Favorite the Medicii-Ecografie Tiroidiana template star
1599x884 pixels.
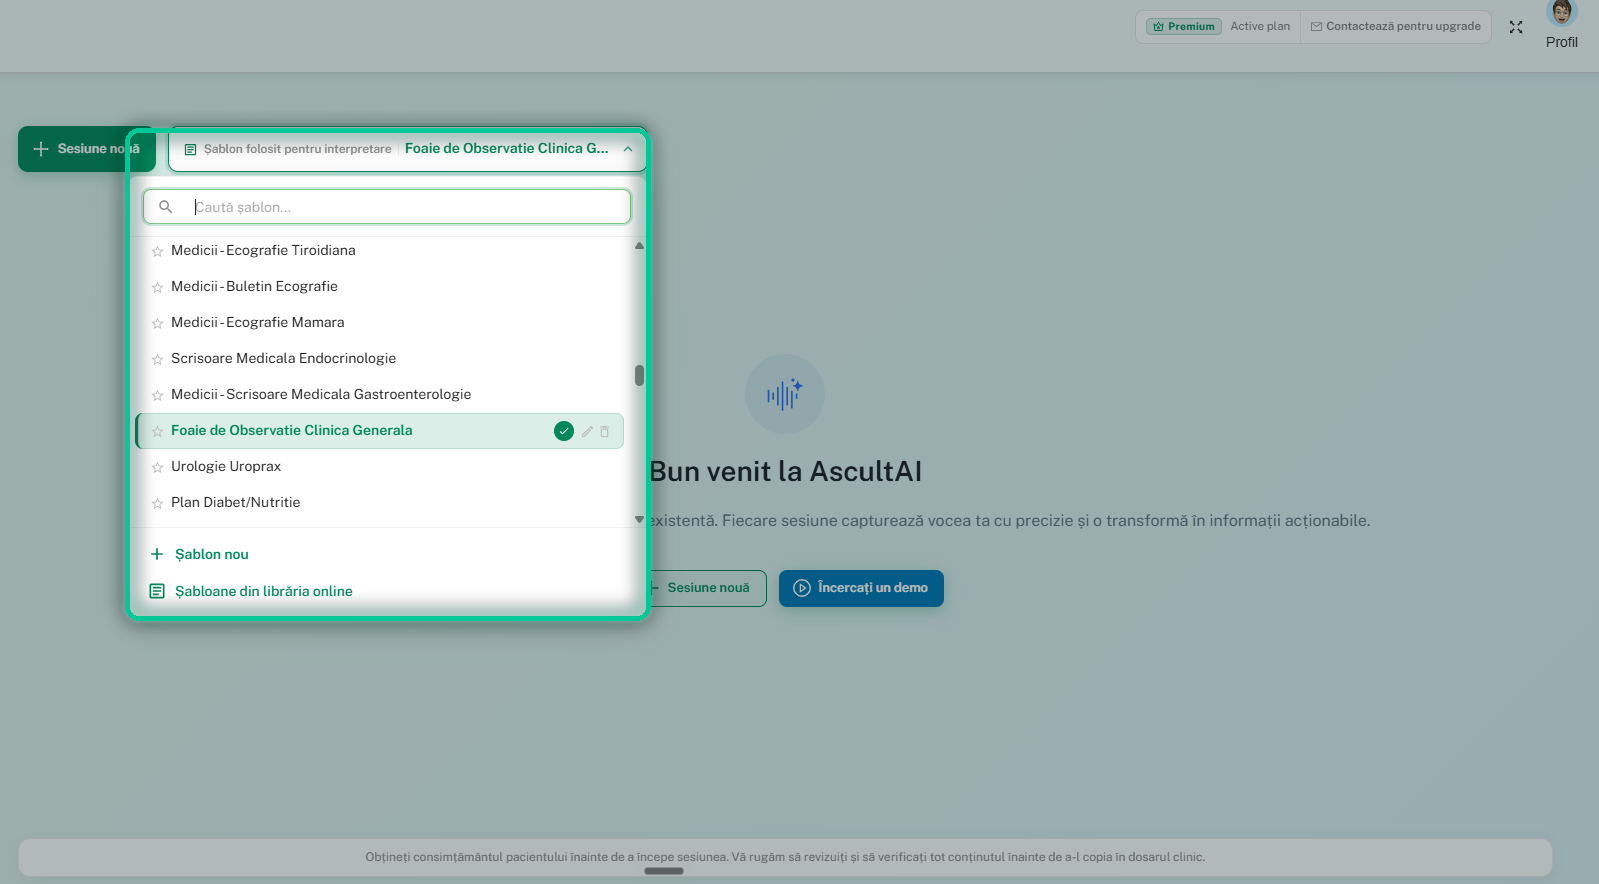[157, 251]
